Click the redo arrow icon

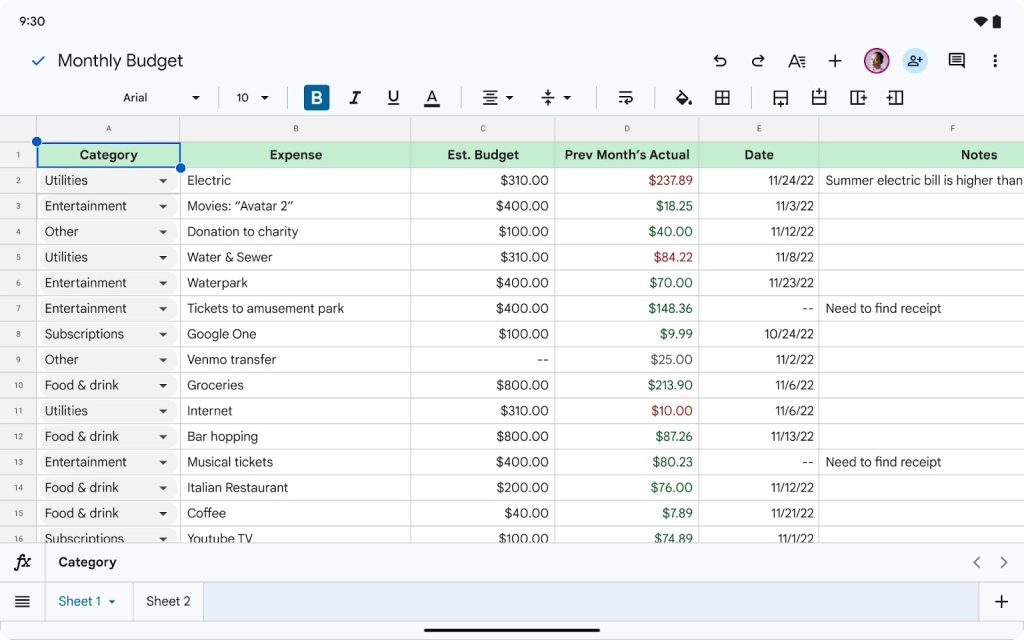pyautogui.click(x=758, y=61)
